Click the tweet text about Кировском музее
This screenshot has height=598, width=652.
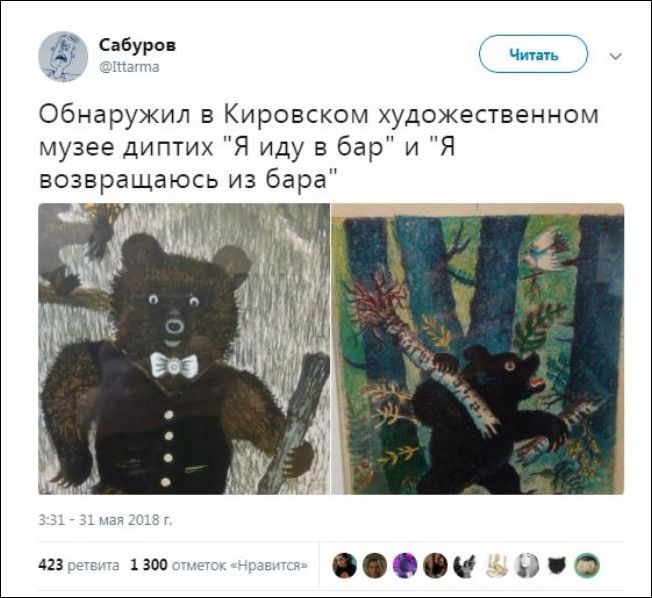pyautogui.click(x=319, y=147)
